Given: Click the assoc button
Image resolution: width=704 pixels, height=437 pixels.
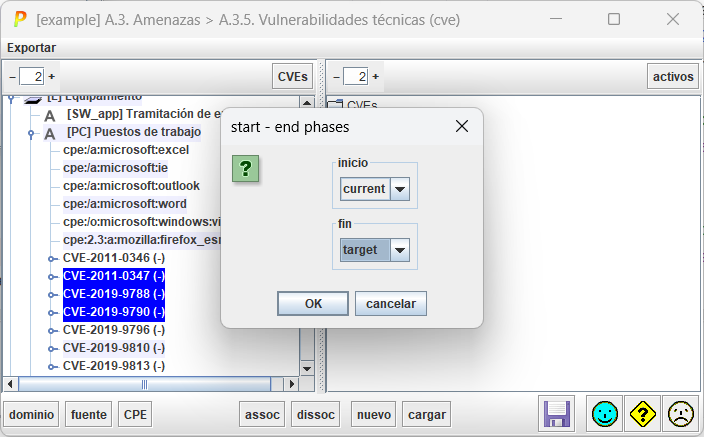Looking at the screenshot, I should [x=262, y=414].
